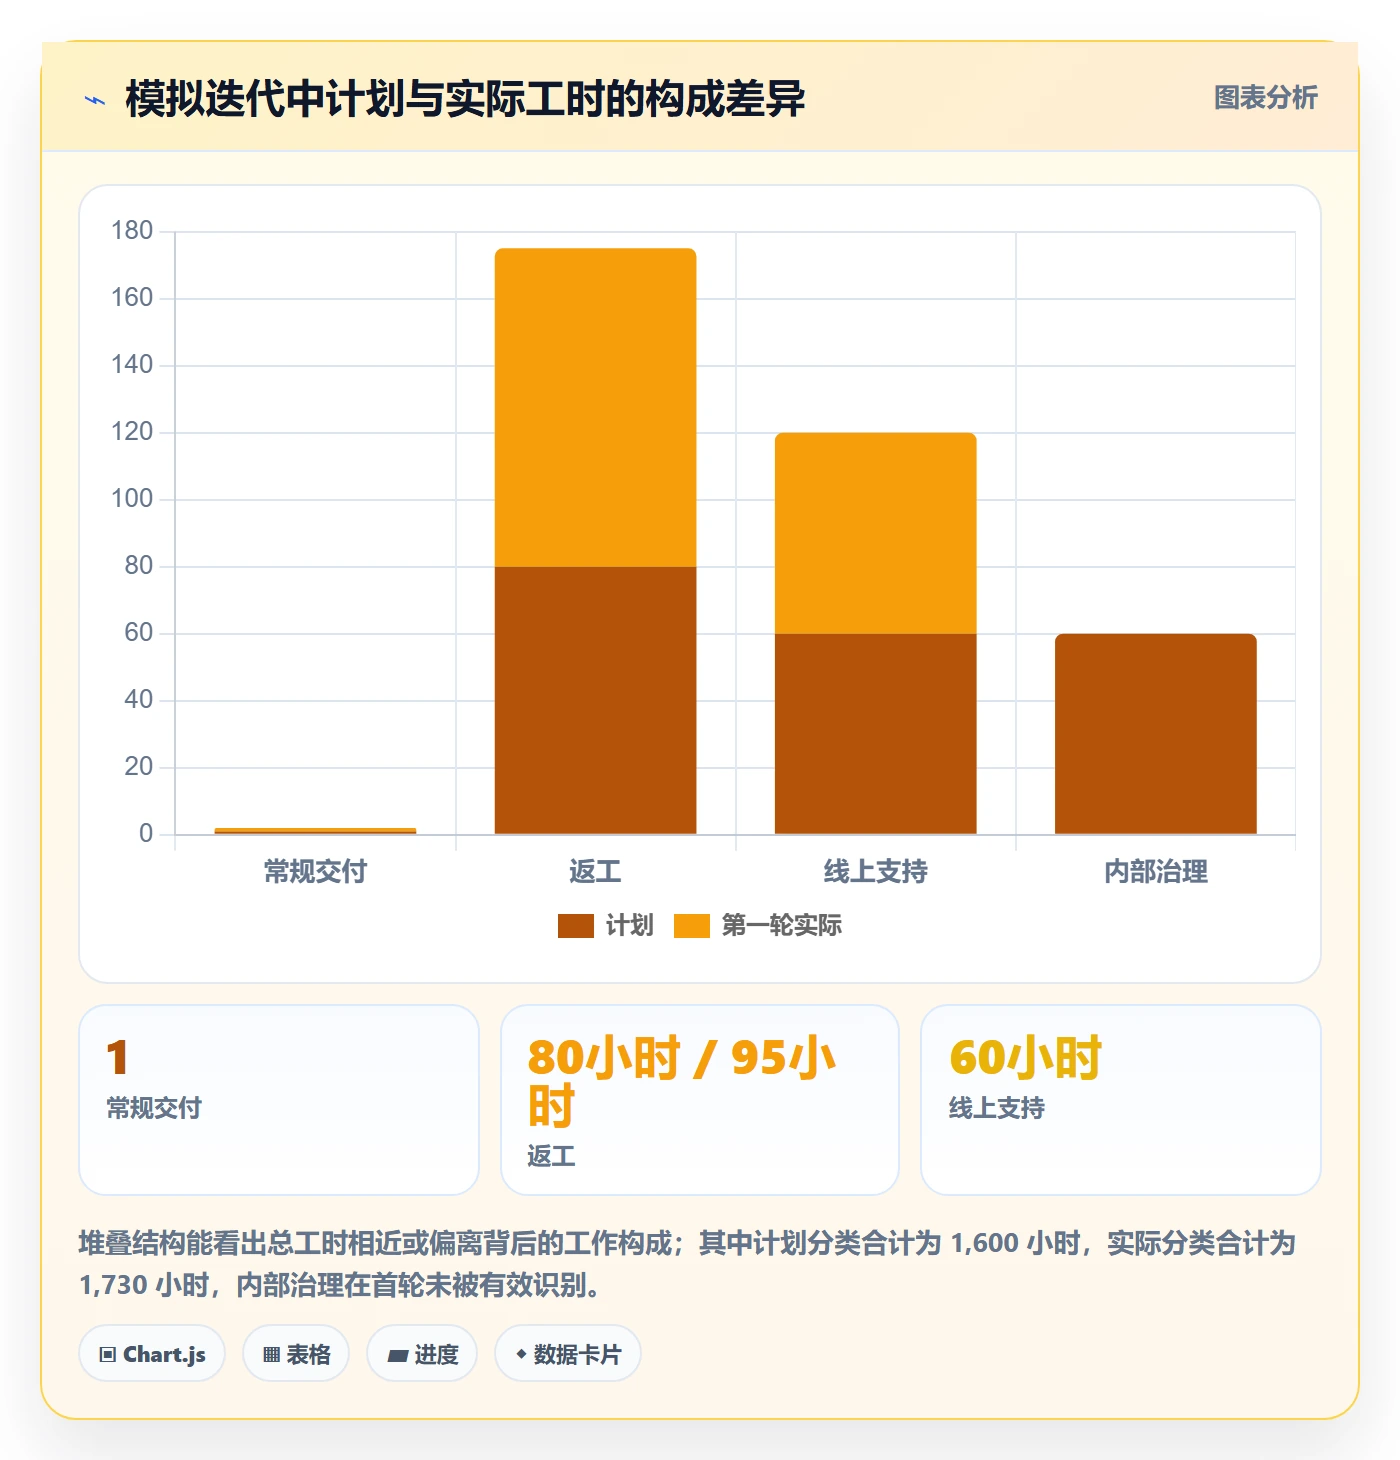Click the 线上支持 x-axis label
1400x1460 pixels.
pyautogui.click(x=876, y=872)
